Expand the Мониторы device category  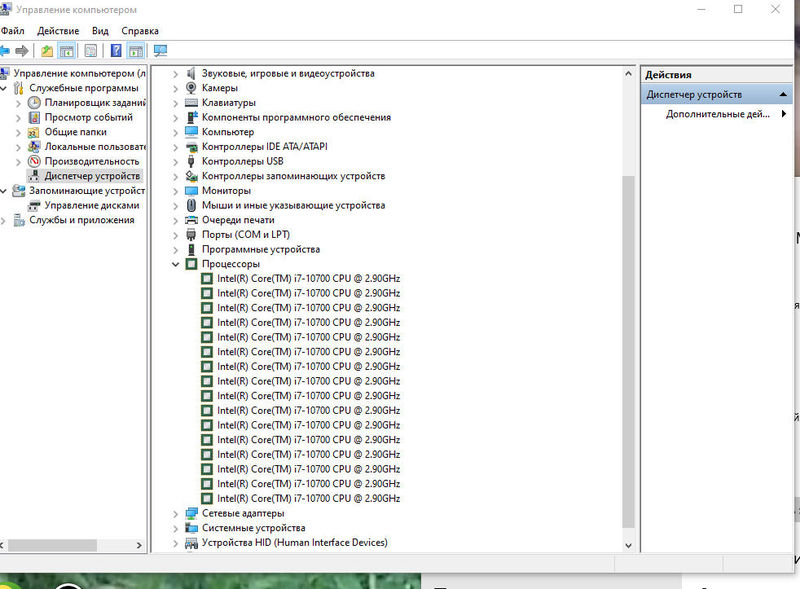click(176, 191)
